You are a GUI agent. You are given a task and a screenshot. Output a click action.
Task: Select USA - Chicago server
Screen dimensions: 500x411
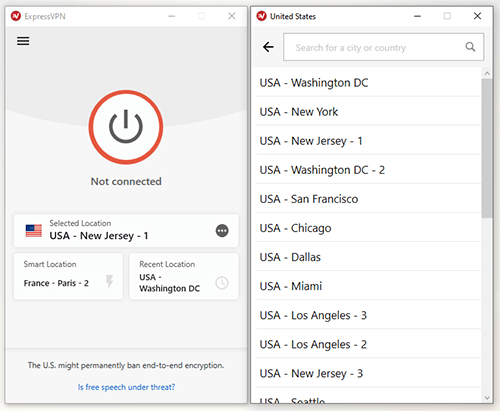tap(369, 228)
